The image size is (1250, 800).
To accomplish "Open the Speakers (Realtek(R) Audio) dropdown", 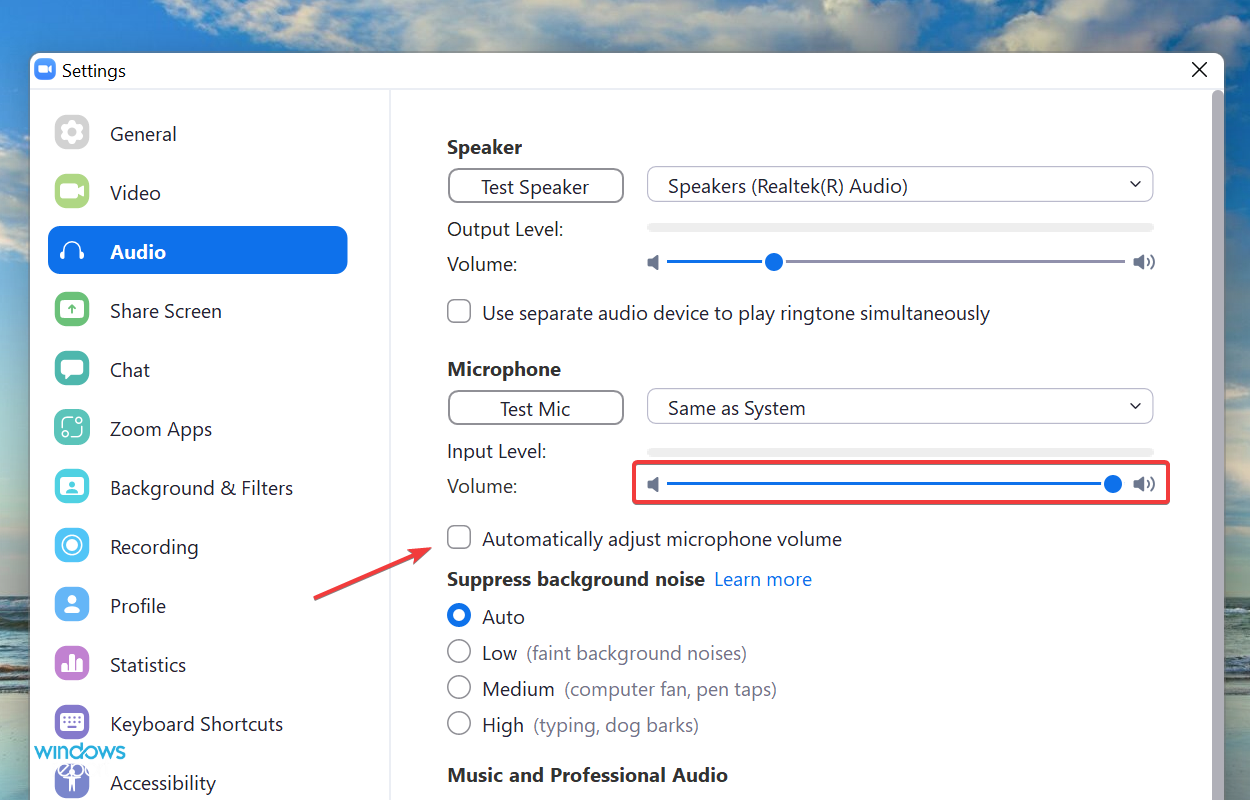I will click(900, 185).
